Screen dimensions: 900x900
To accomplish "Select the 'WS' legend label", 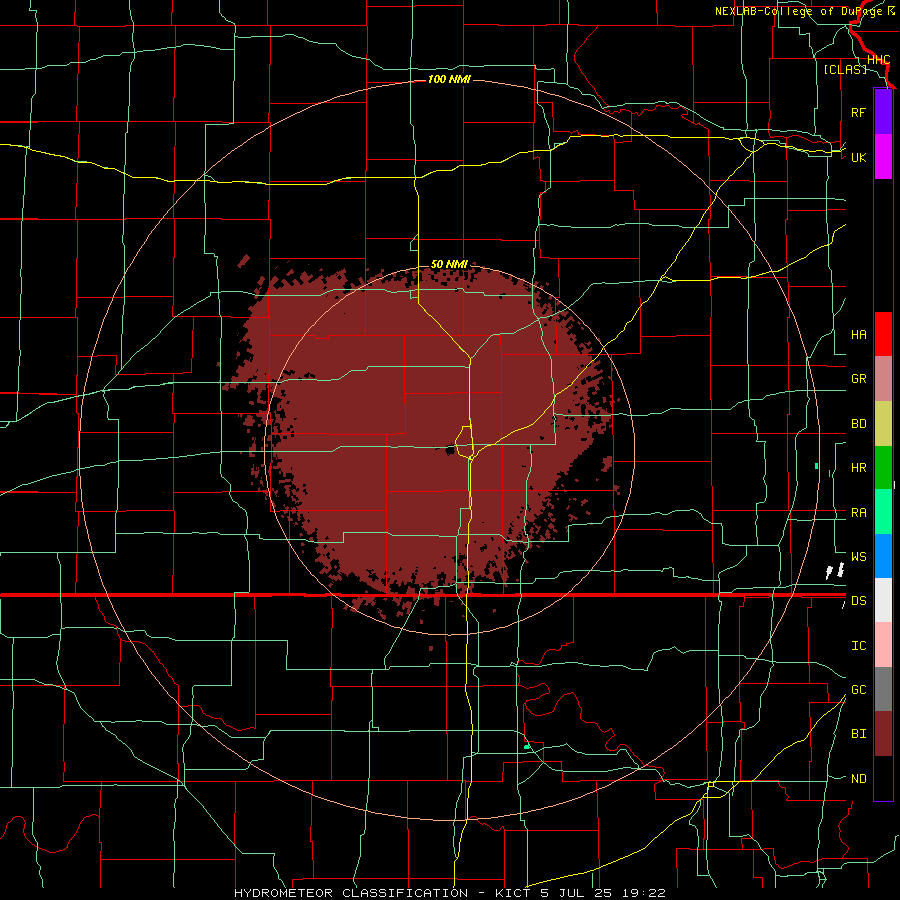I will pos(858,557).
